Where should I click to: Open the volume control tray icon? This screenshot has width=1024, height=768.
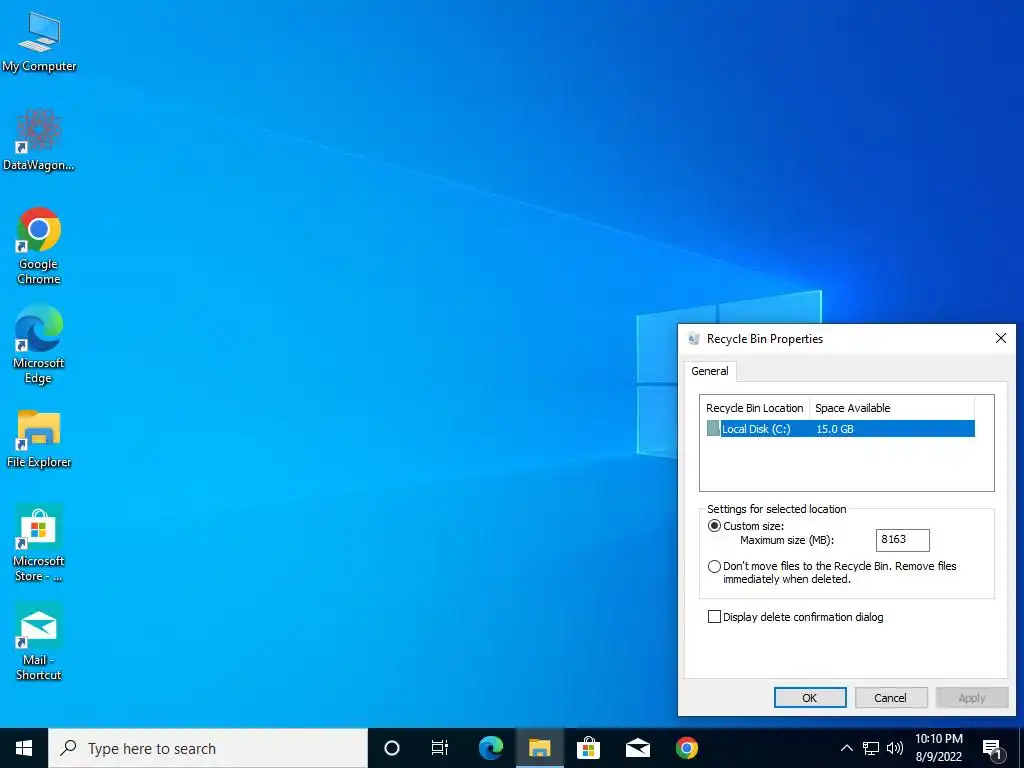pos(895,748)
